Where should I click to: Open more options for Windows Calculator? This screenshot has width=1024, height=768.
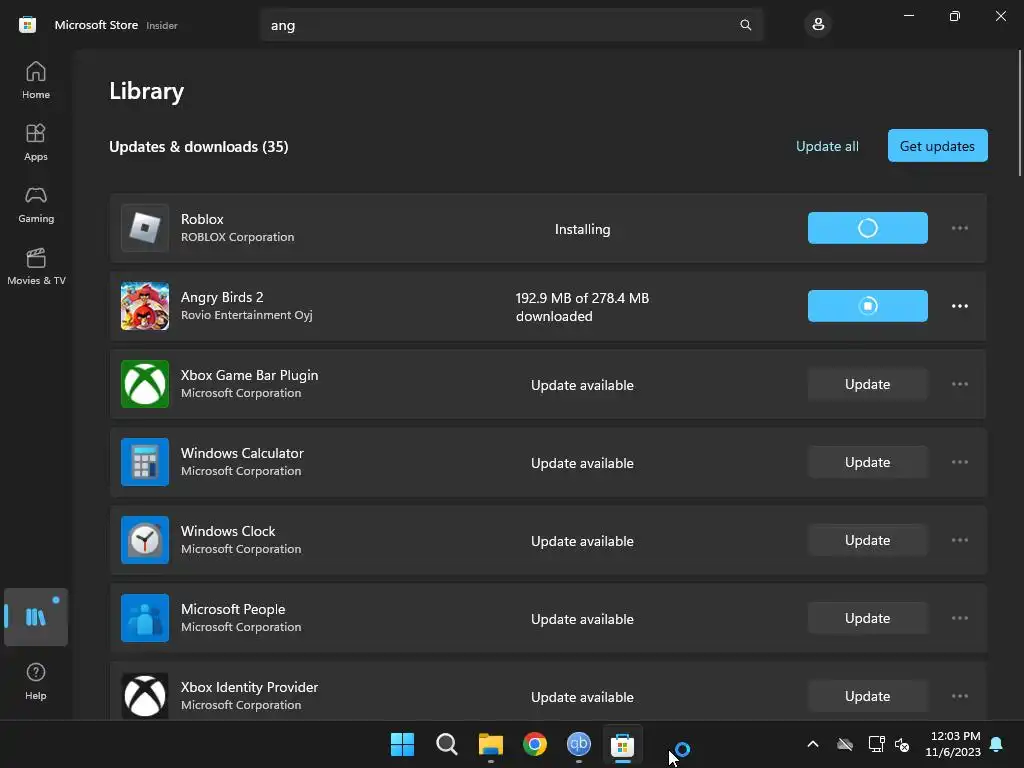point(959,462)
